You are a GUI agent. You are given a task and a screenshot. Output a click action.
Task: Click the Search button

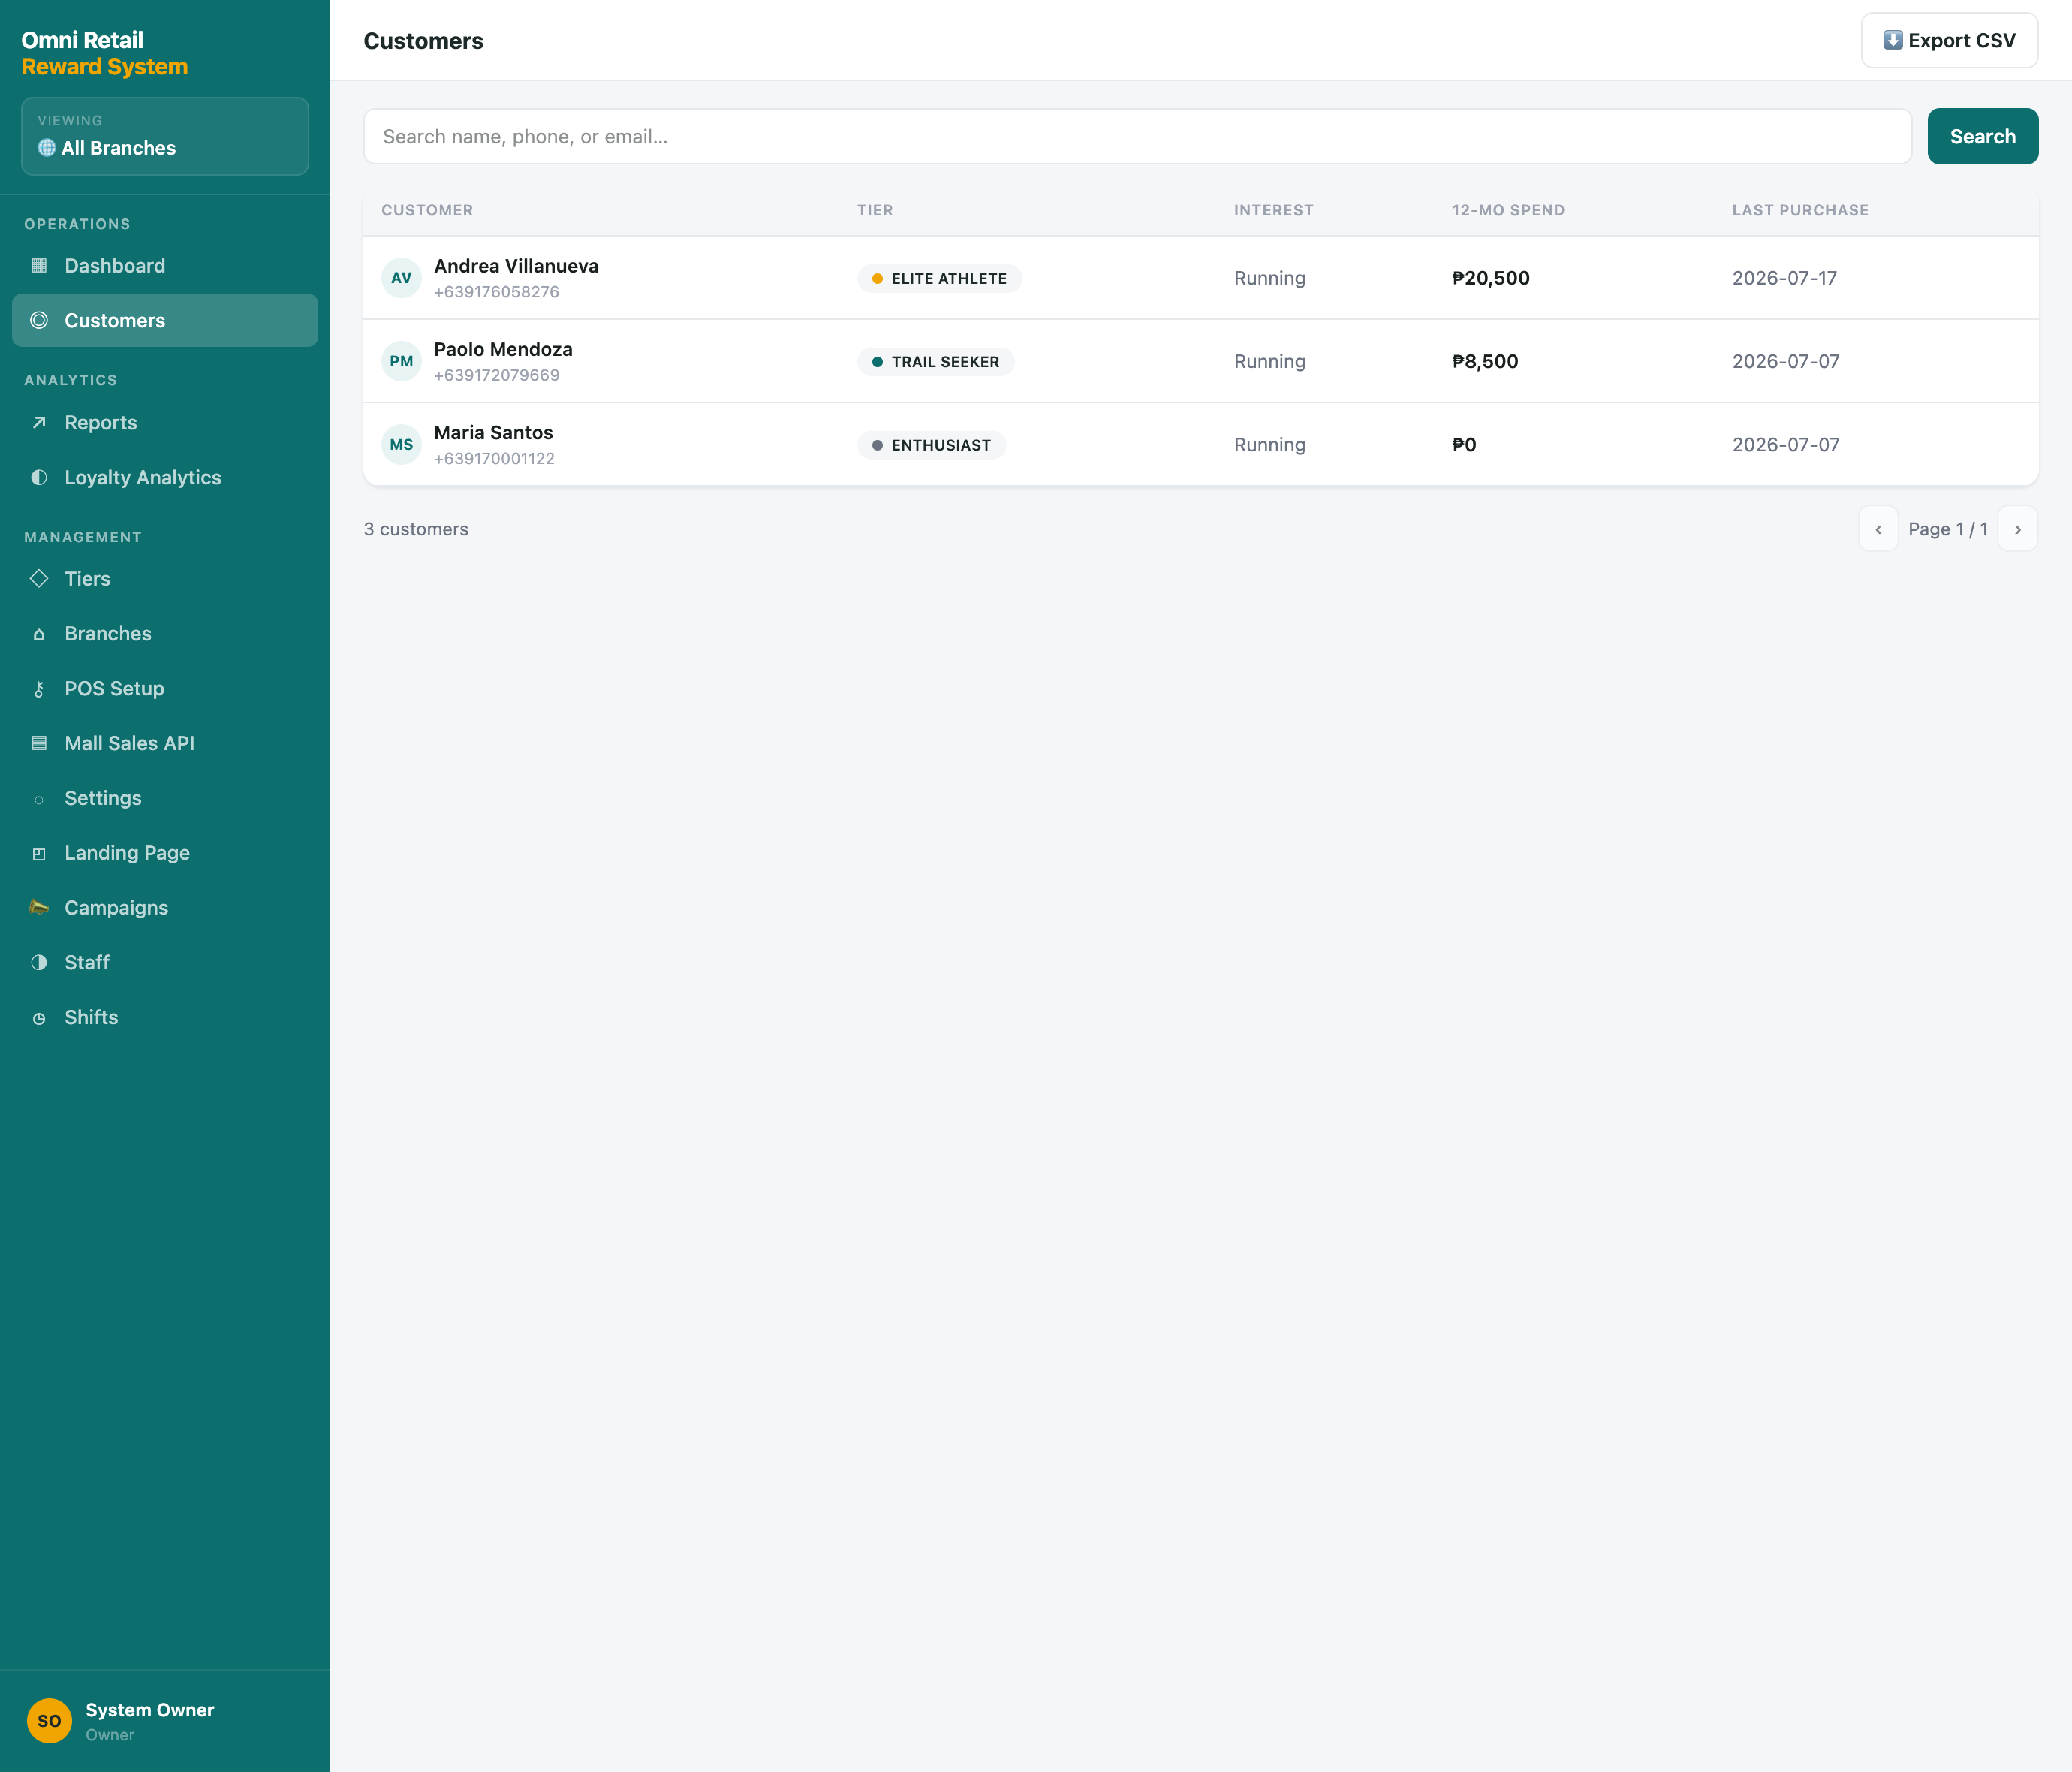(1982, 137)
